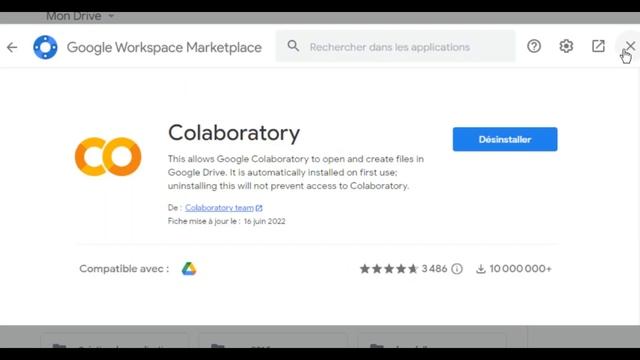Click the Google Workspace Marketplace logo
The image size is (640, 360).
click(x=45, y=47)
